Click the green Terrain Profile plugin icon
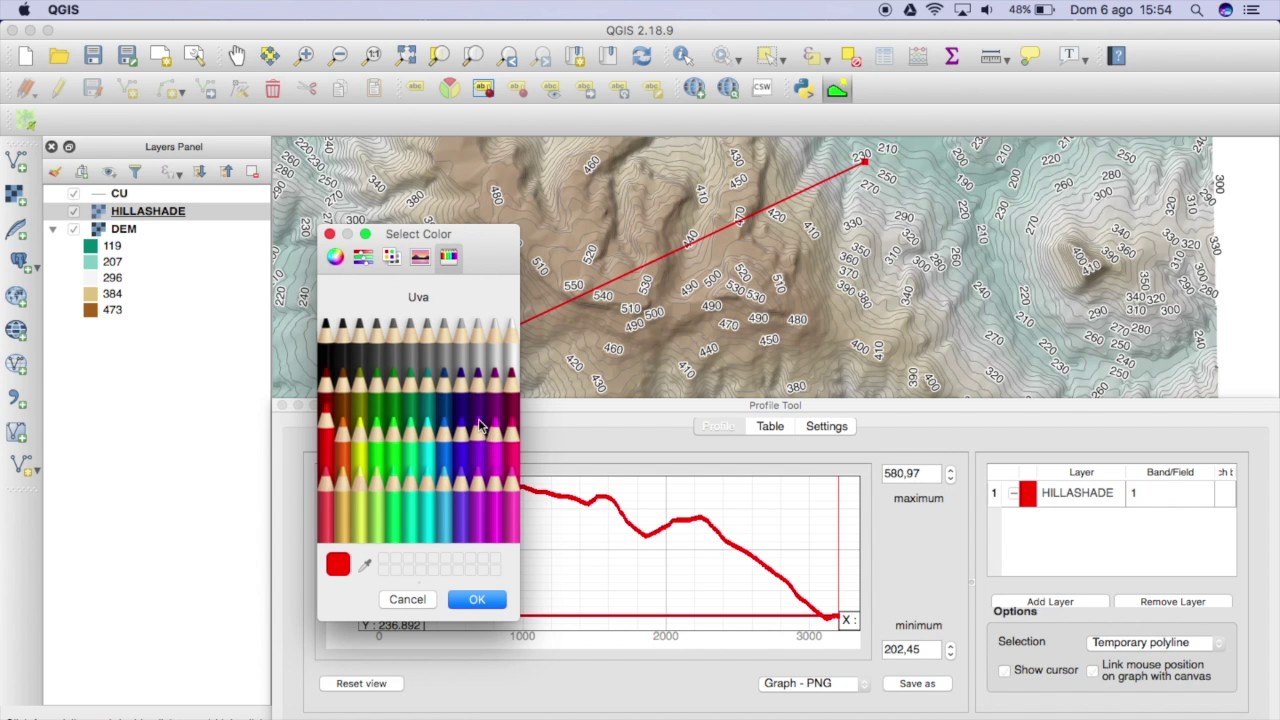Screen dimensions: 1280x720 (837, 89)
